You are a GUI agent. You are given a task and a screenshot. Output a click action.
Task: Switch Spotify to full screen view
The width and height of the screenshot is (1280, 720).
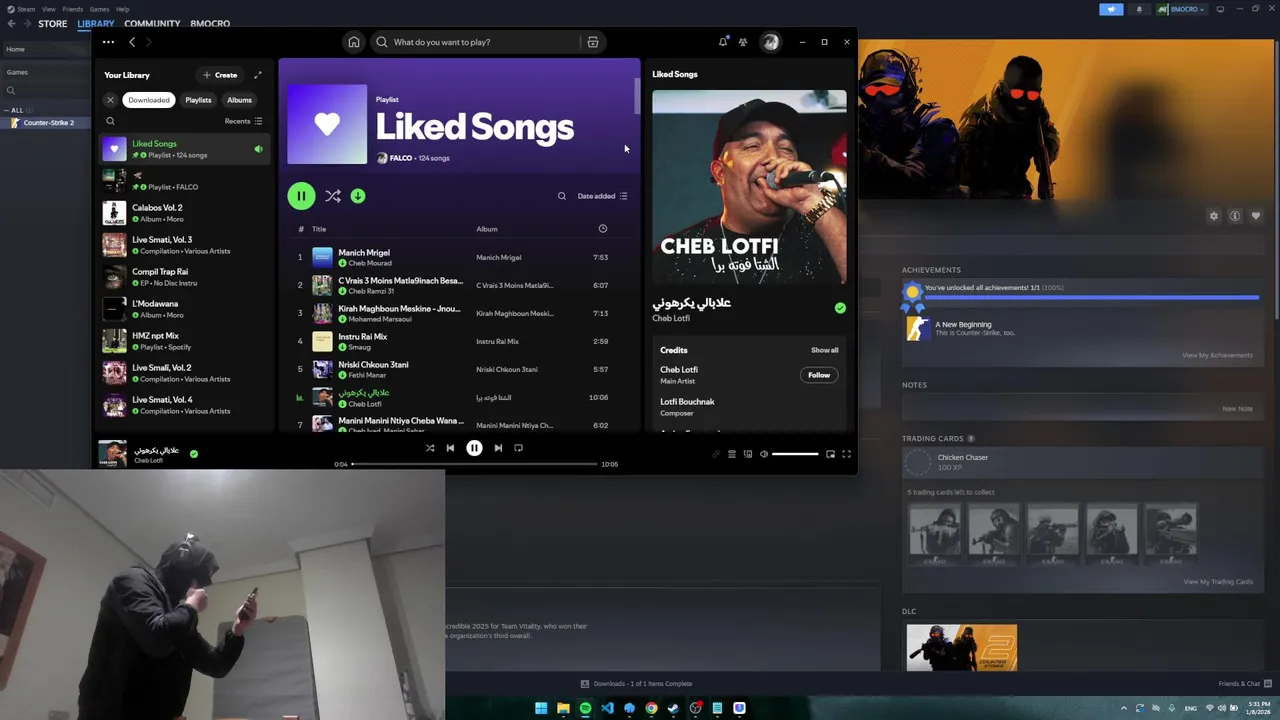coord(846,454)
